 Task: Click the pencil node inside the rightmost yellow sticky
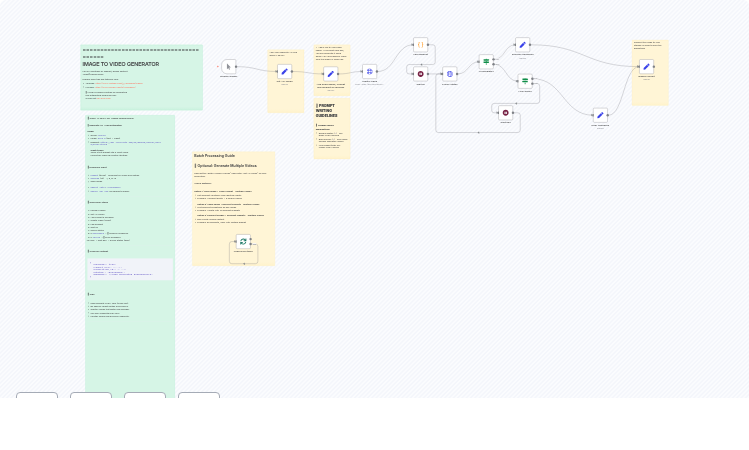tap(646, 67)
